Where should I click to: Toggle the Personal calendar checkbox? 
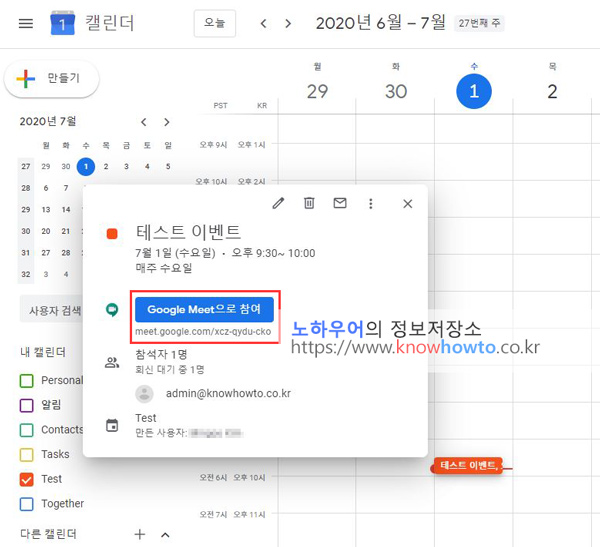(26, 380)
